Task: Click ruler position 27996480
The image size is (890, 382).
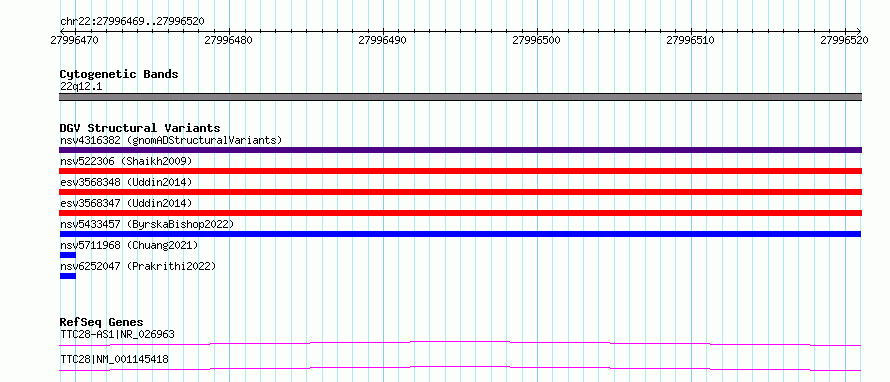Action: [x=229, y=40]
